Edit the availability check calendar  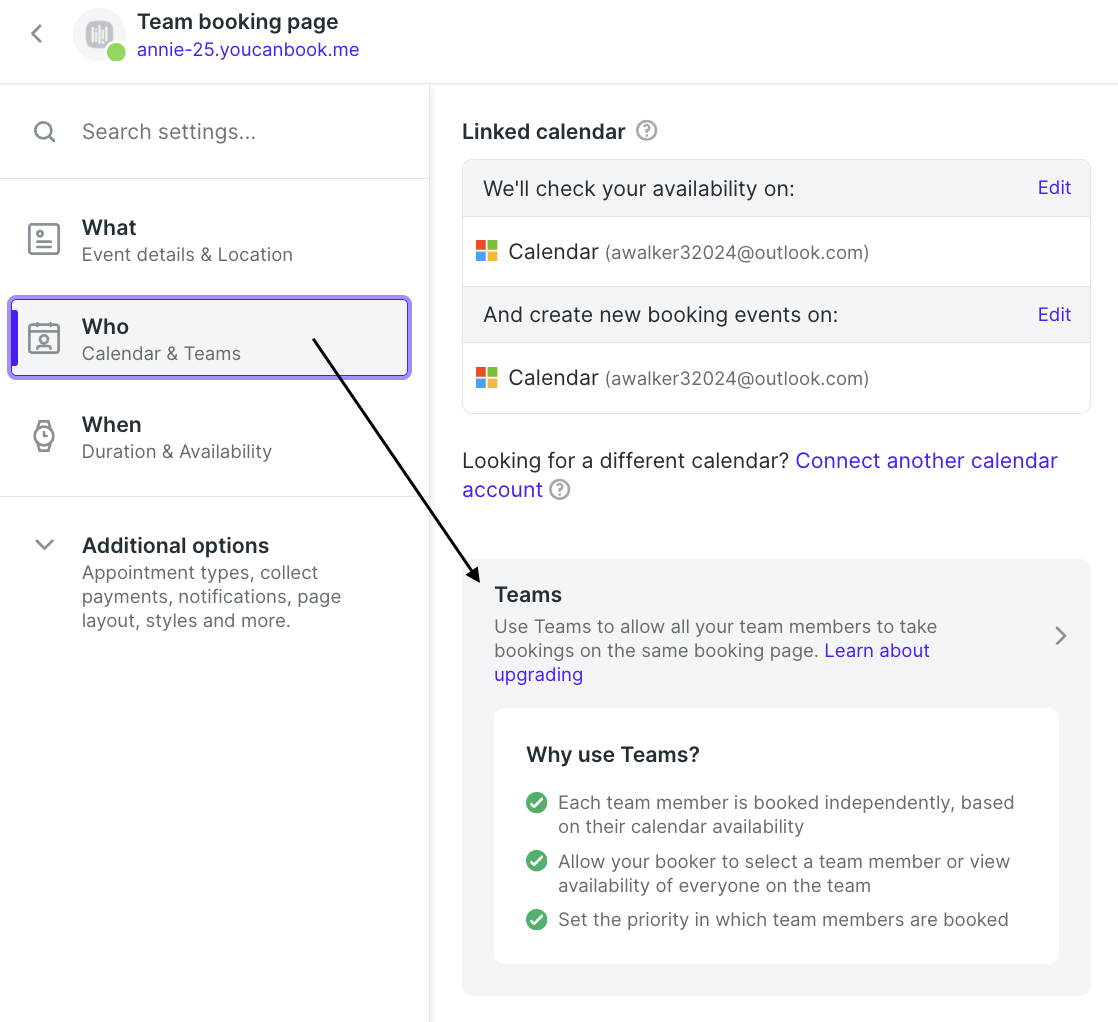(x=1054, y=188)
